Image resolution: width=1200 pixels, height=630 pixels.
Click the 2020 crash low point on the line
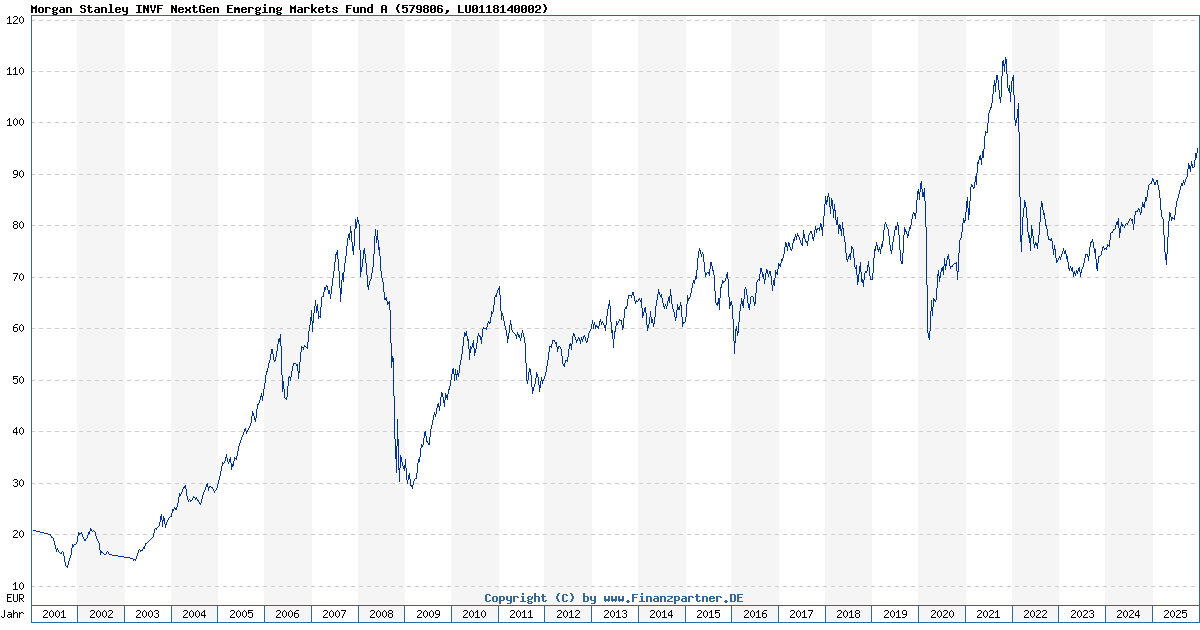929,338
